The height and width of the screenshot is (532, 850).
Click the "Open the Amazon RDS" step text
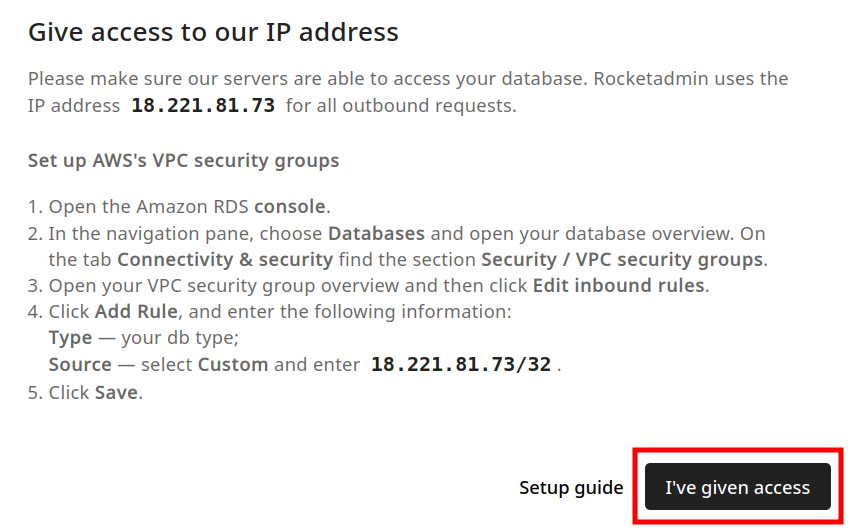(x=149, y=207)
